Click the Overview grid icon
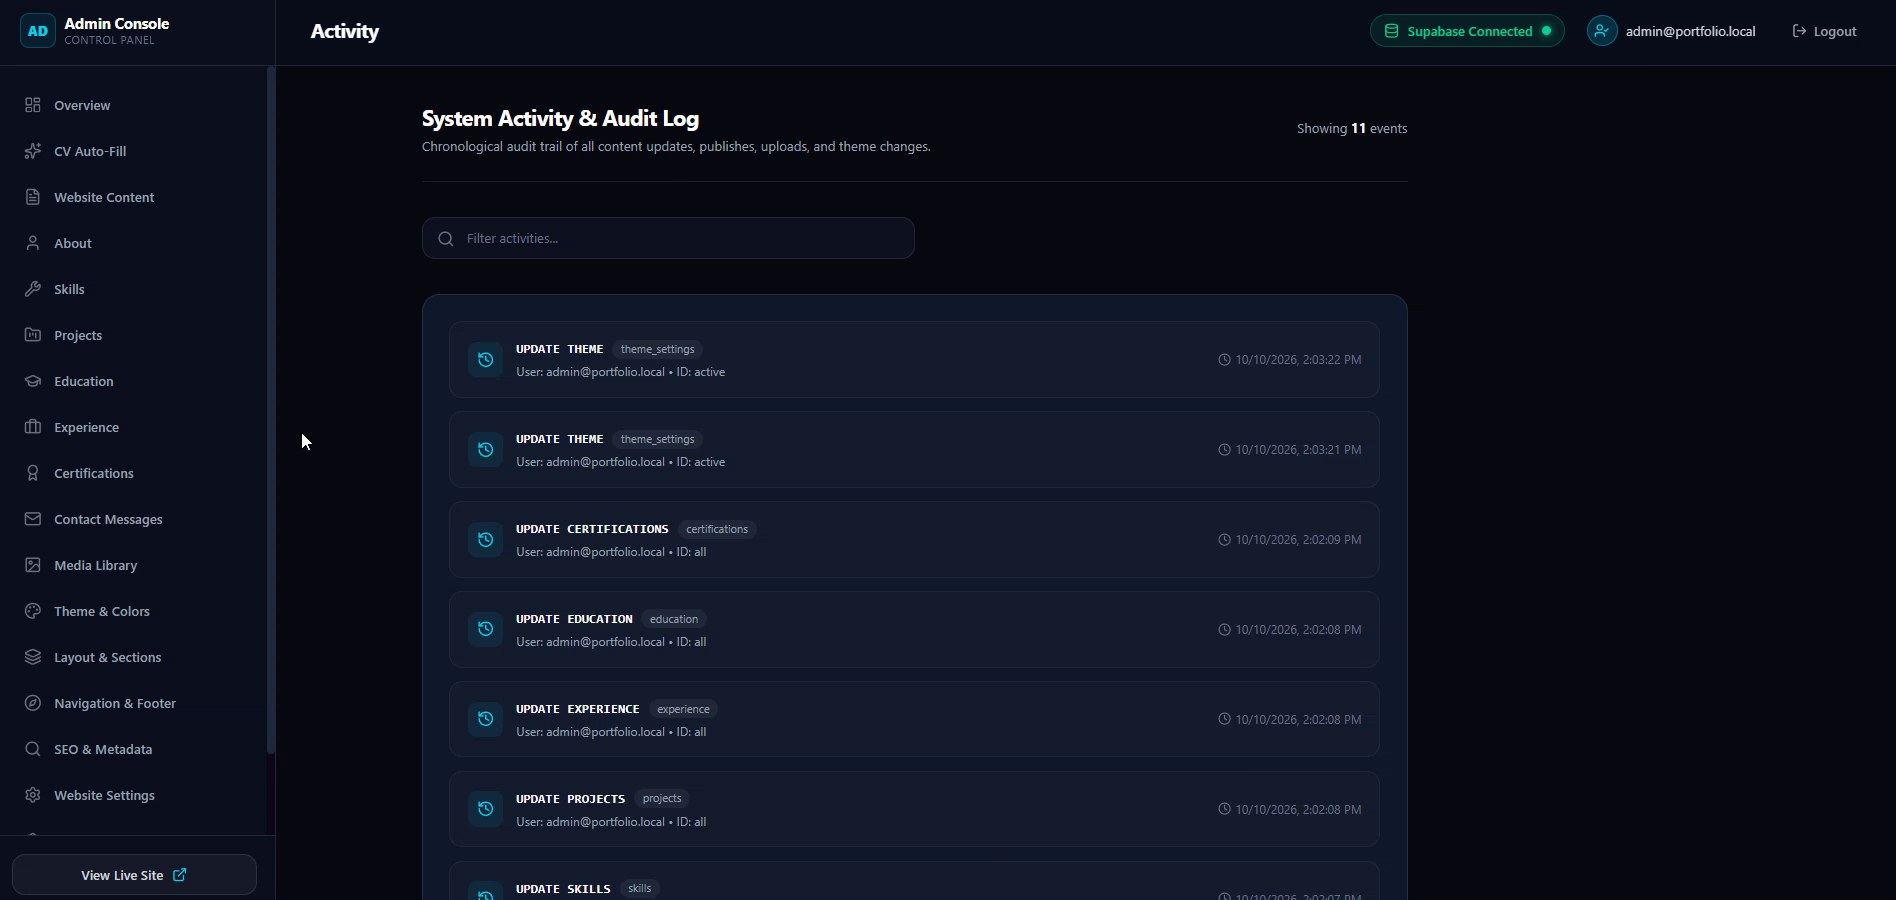 point(33,105)
